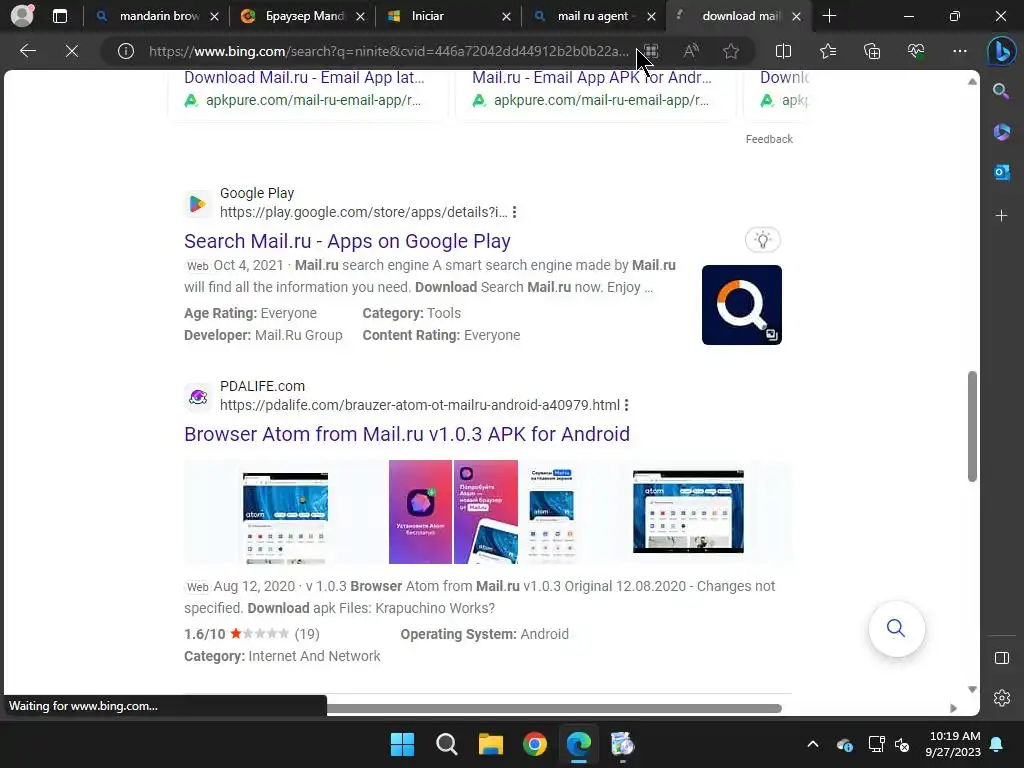Expand Google Play result options menu
This screenshot has width=1024, height=768.
coord(515,212)
